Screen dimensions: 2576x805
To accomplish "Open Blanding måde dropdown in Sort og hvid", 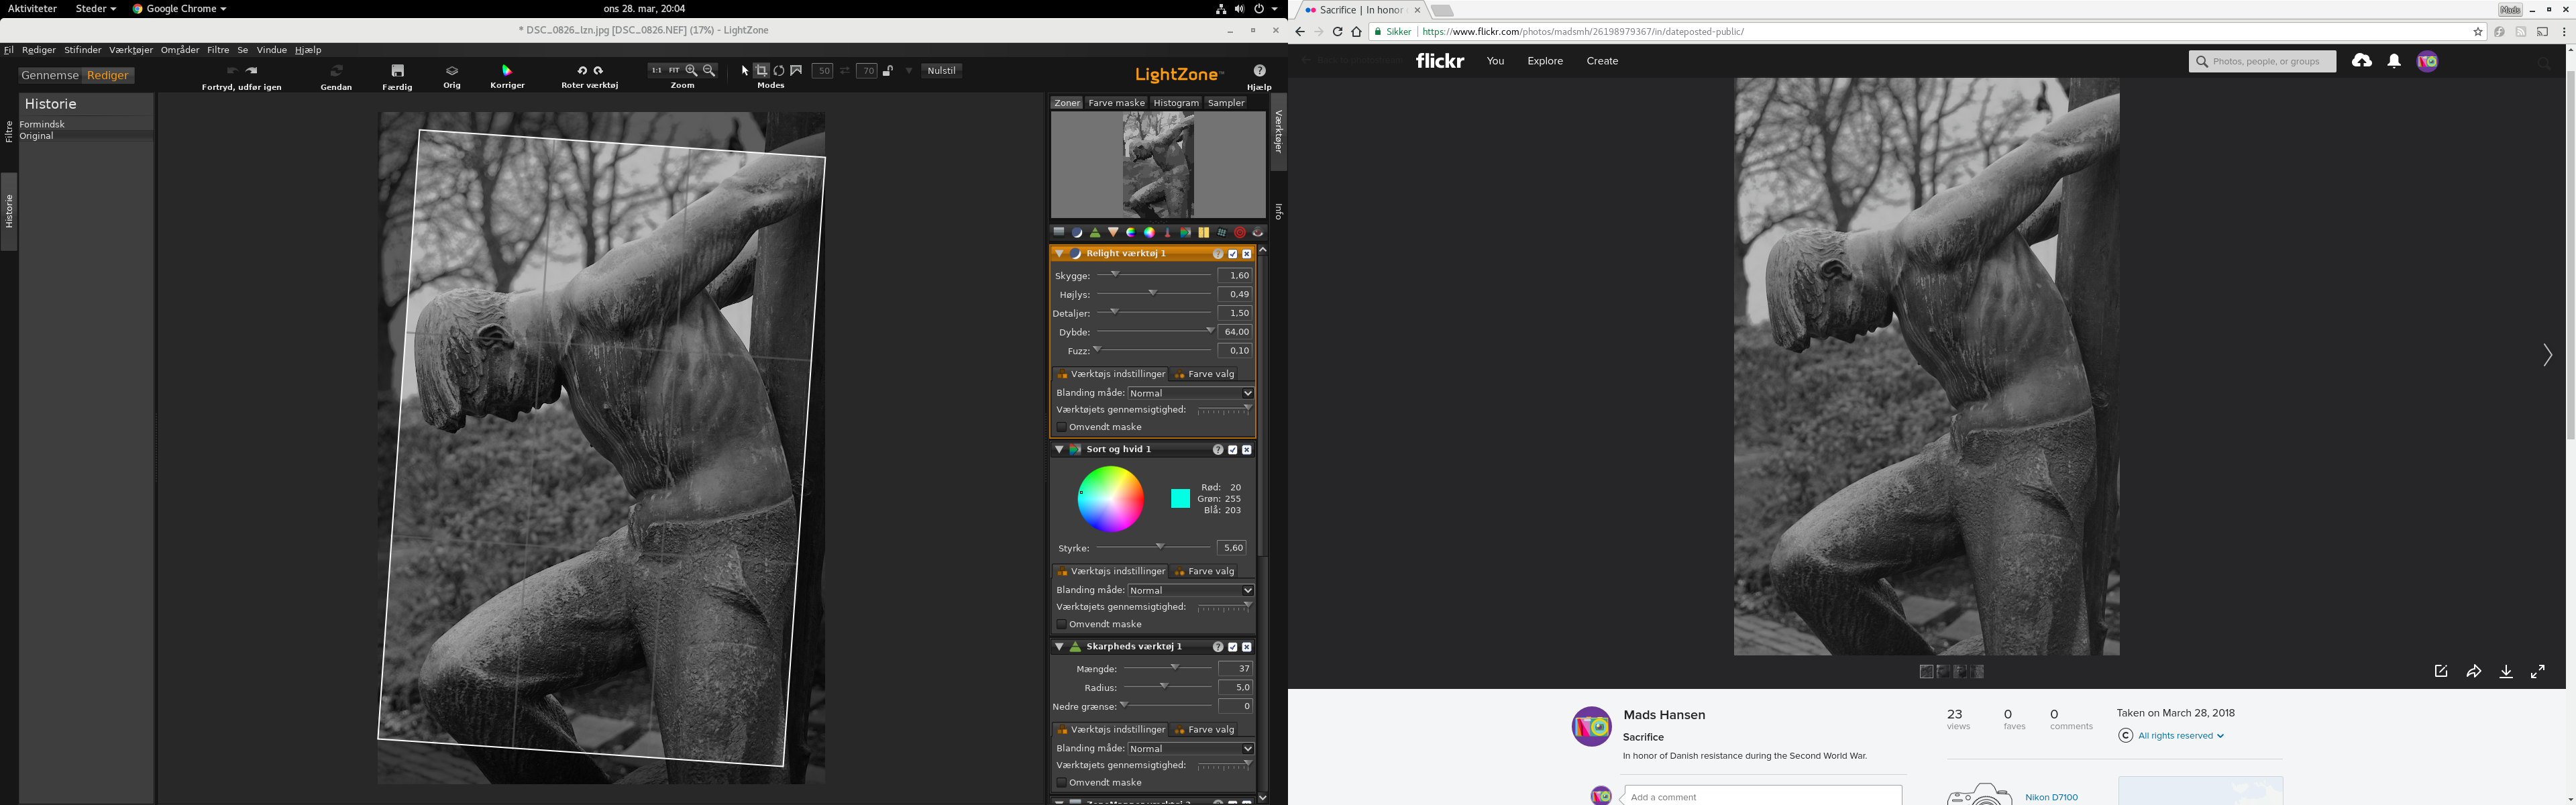I will (1191, 590).
